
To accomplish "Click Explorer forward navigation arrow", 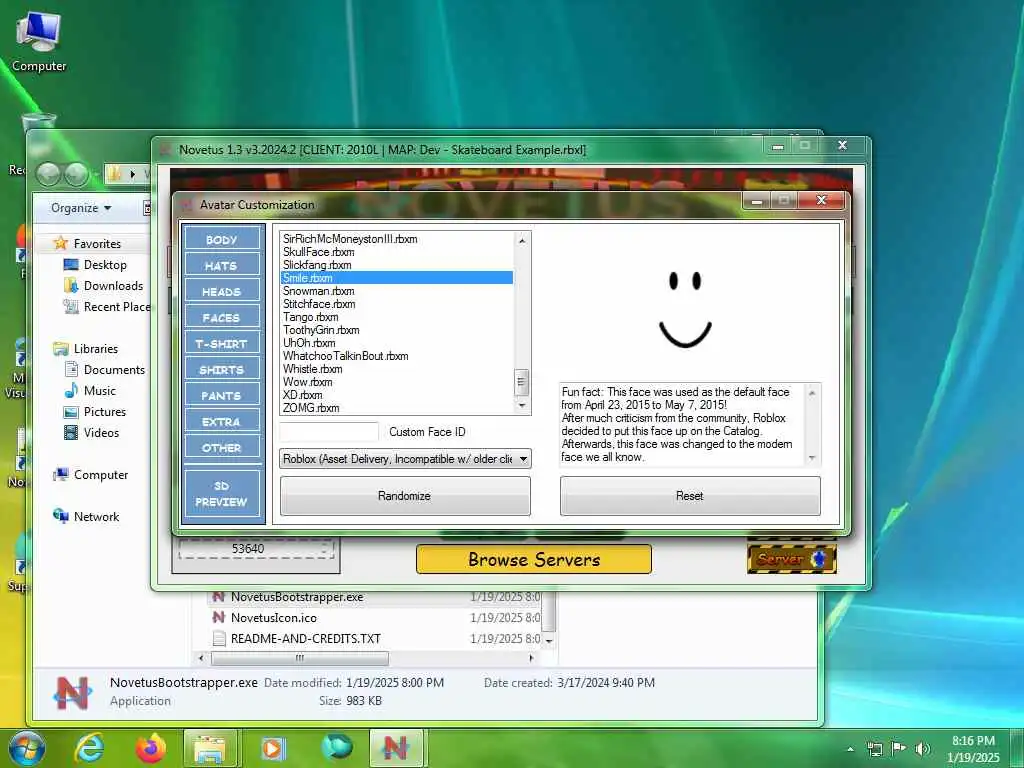I will pos(76,174).
